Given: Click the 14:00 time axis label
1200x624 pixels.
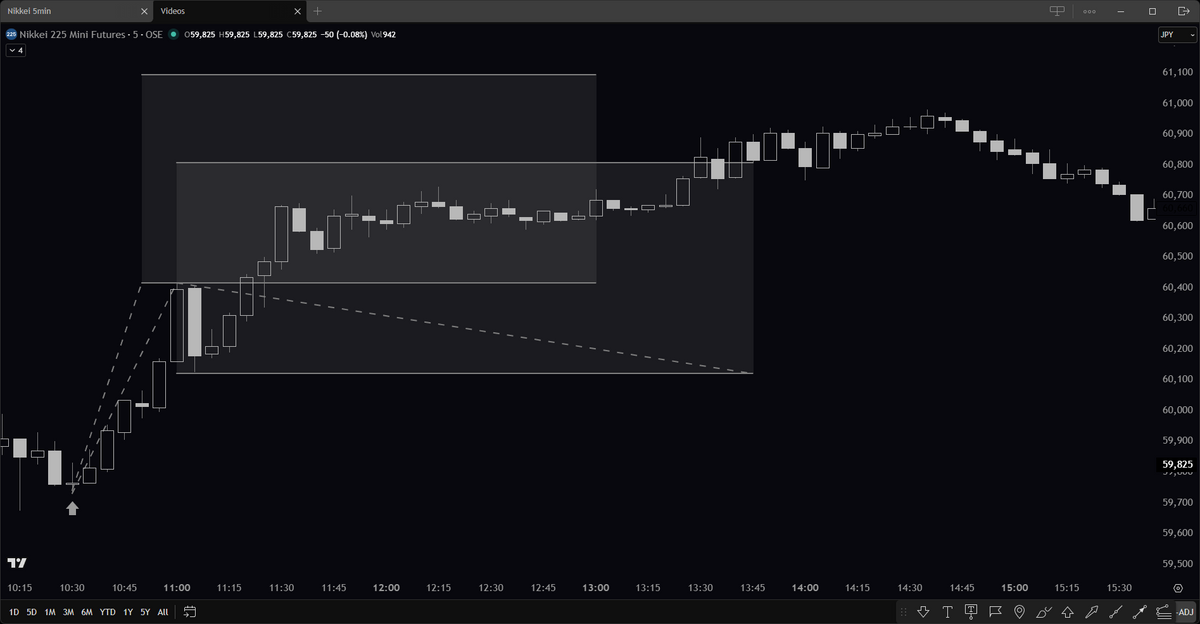Looking at the screenshot, I should [804, 588].
